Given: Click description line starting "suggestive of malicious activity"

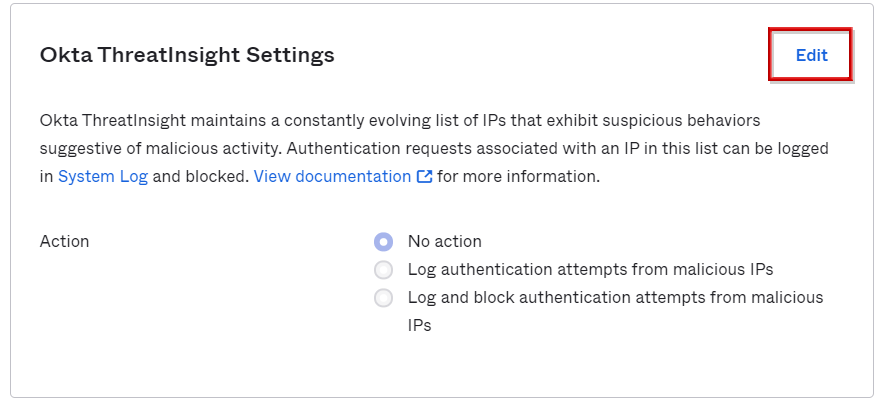Looking at the screenshot, I should (434, 149).
